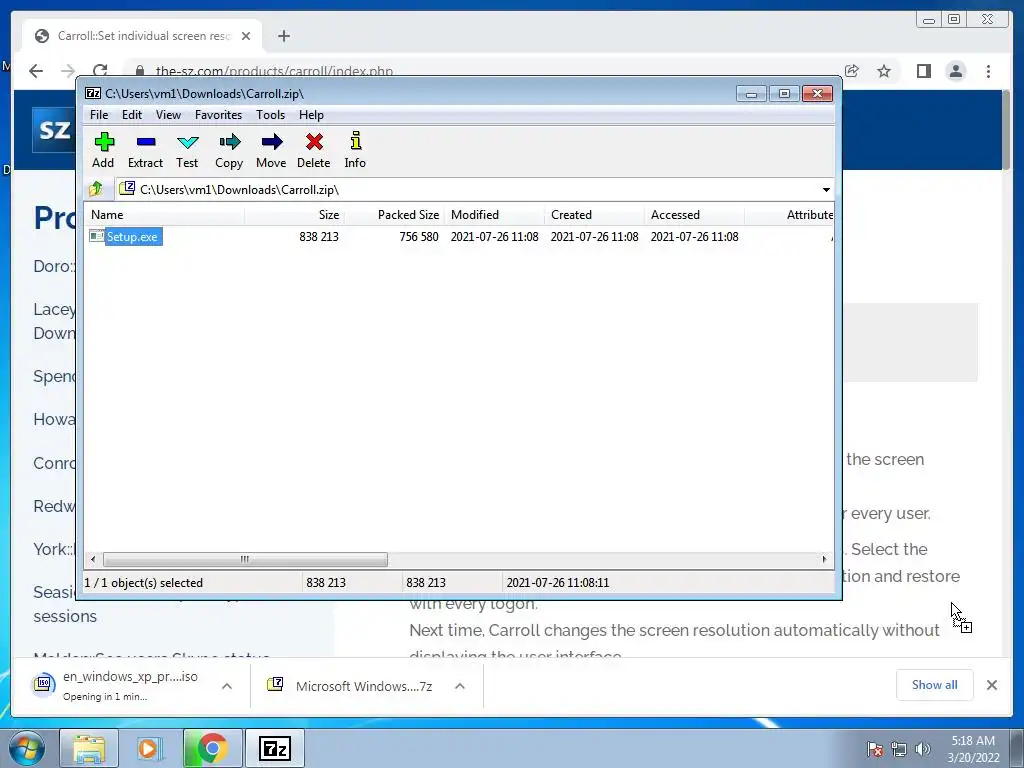Expand the 7-Zip address path dropdown

[x=826, y=189]
